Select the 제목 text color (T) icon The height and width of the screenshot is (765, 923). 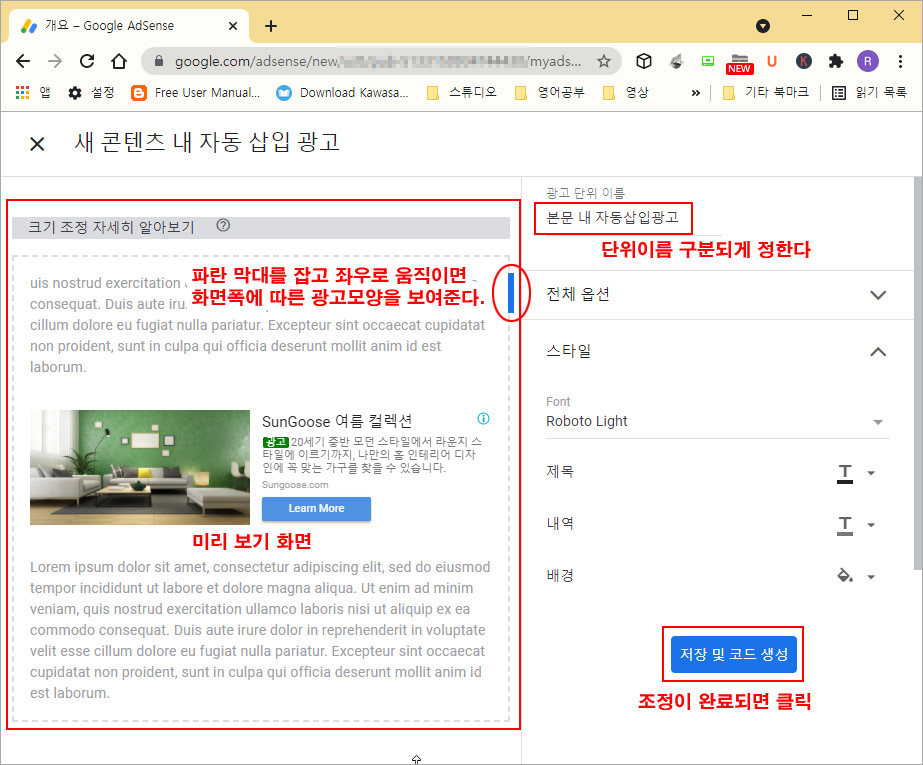pos(843,471)
